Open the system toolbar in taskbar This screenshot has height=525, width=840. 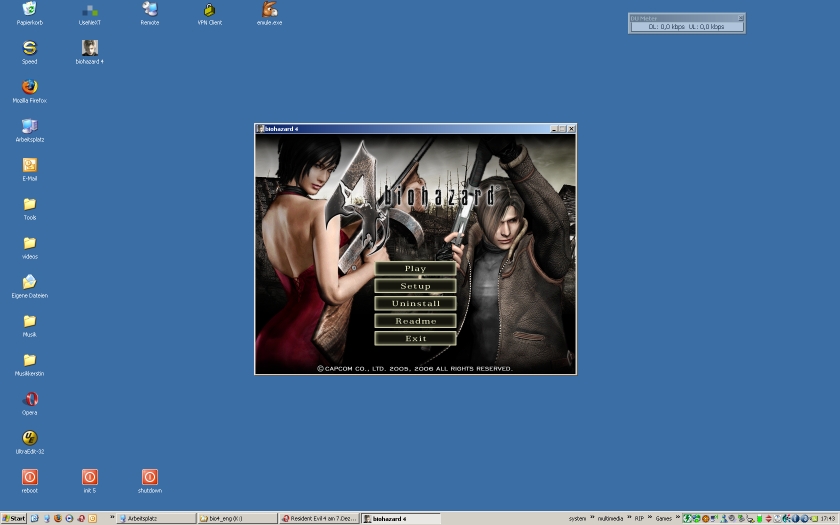(578, 519)
